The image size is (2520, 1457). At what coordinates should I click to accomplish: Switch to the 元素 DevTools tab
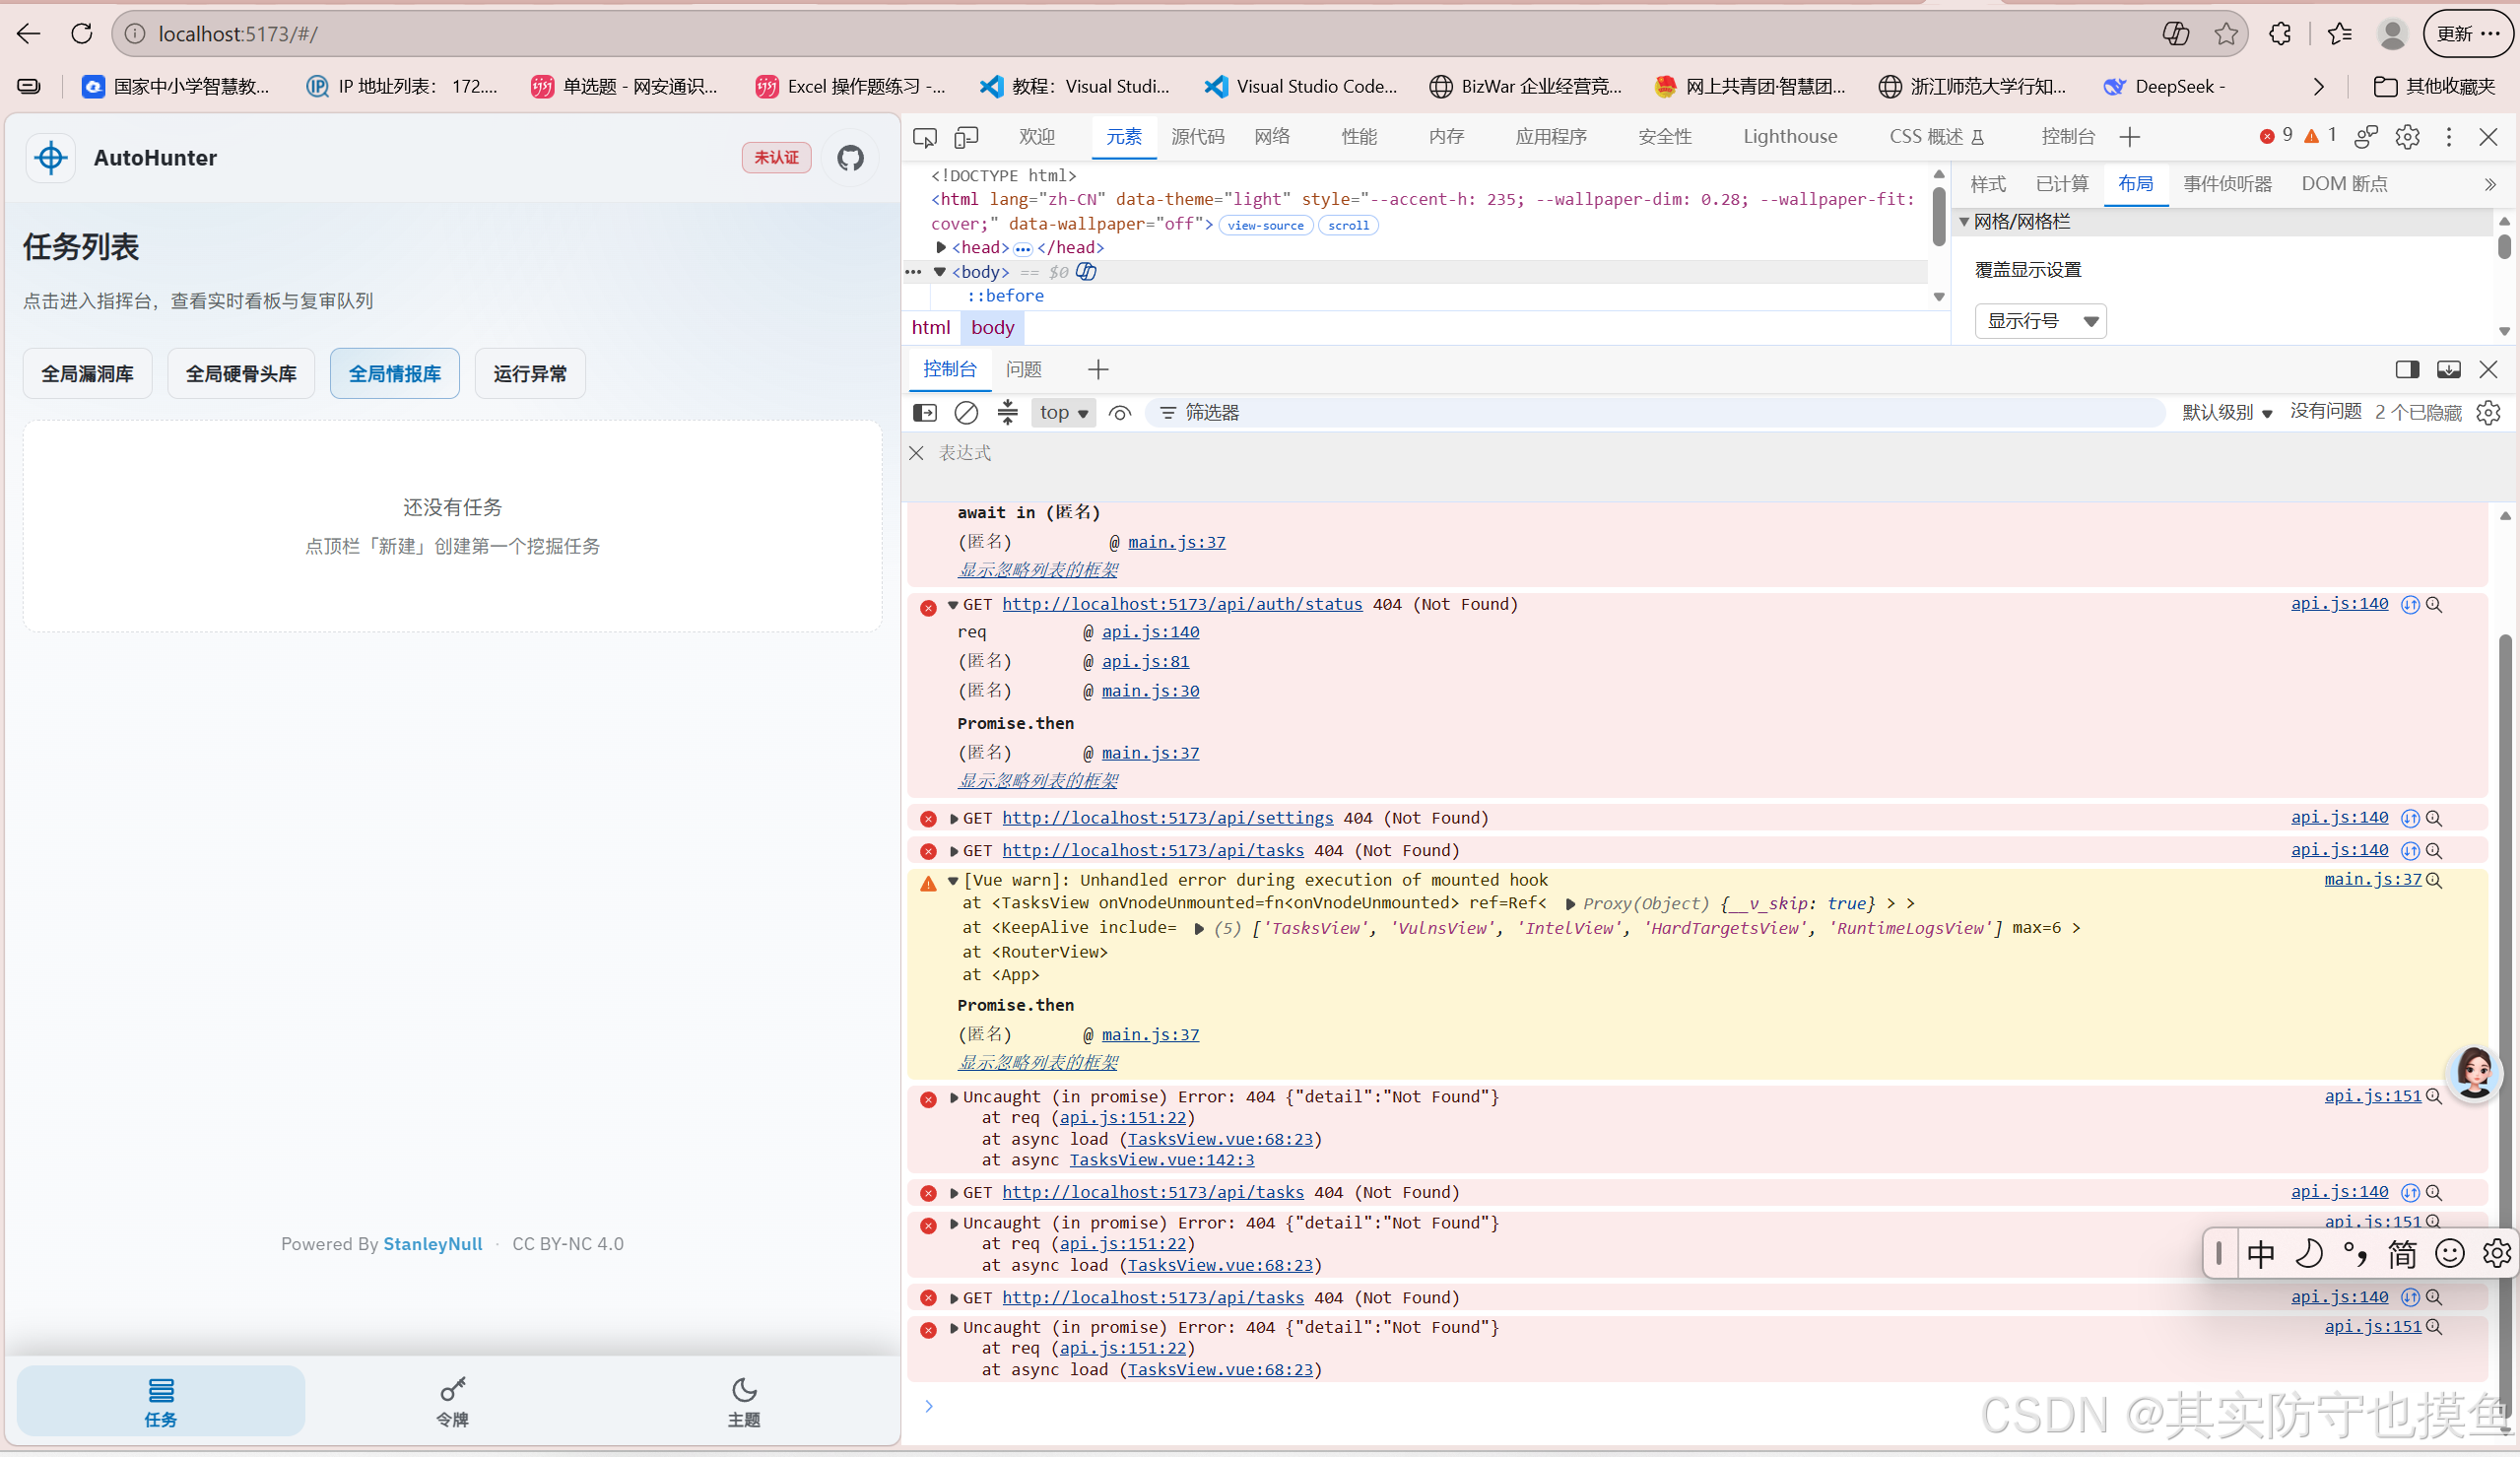tap(1124, 137)
